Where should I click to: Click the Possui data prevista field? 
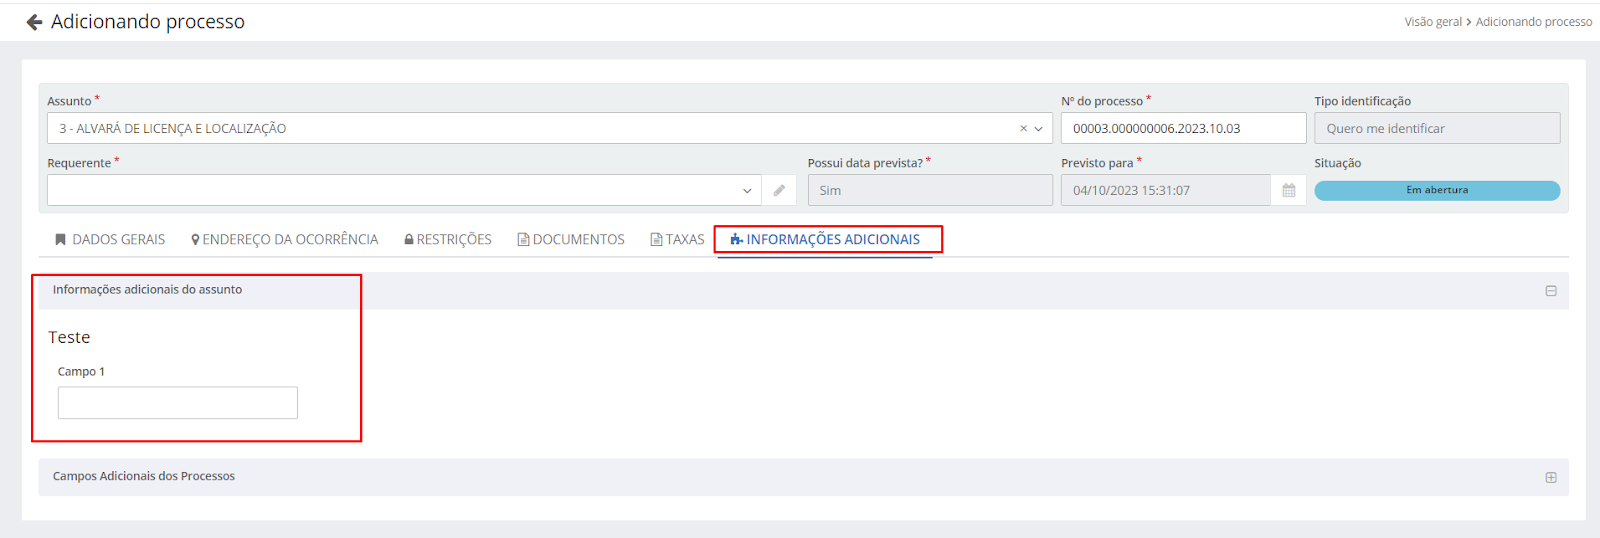(x=929, y=190)
